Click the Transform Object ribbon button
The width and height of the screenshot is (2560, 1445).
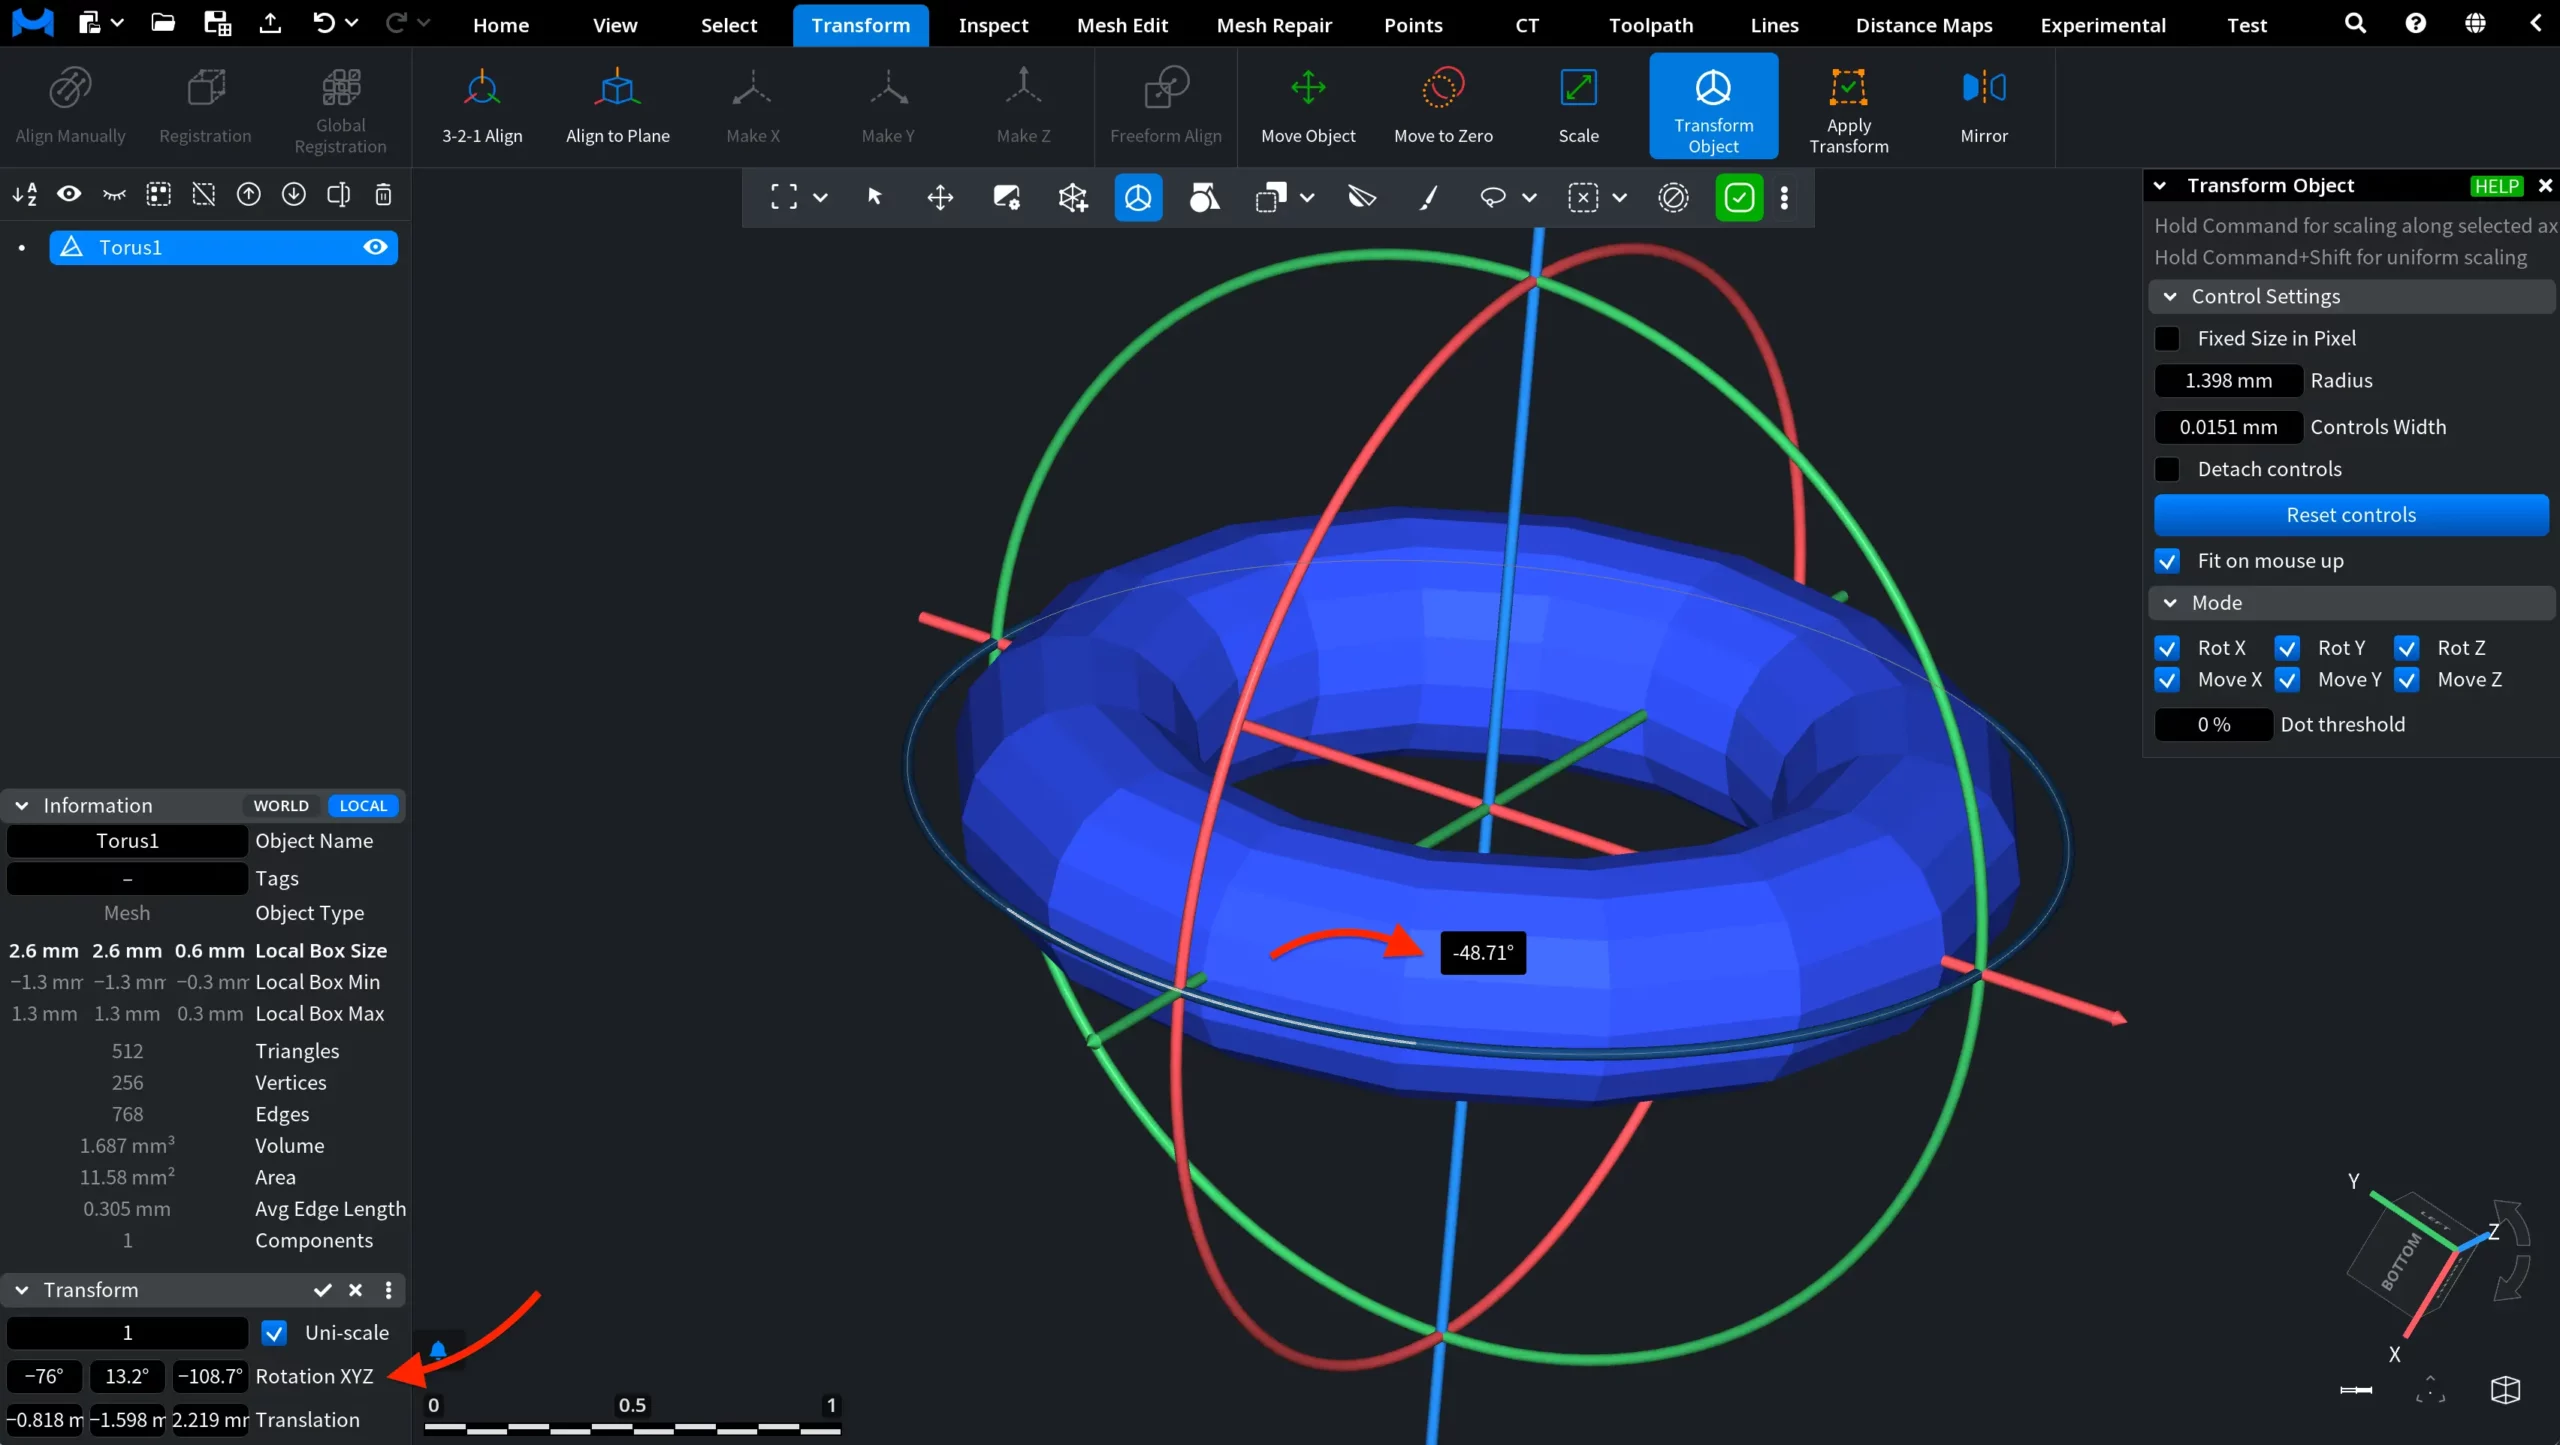click(1713, 106)
